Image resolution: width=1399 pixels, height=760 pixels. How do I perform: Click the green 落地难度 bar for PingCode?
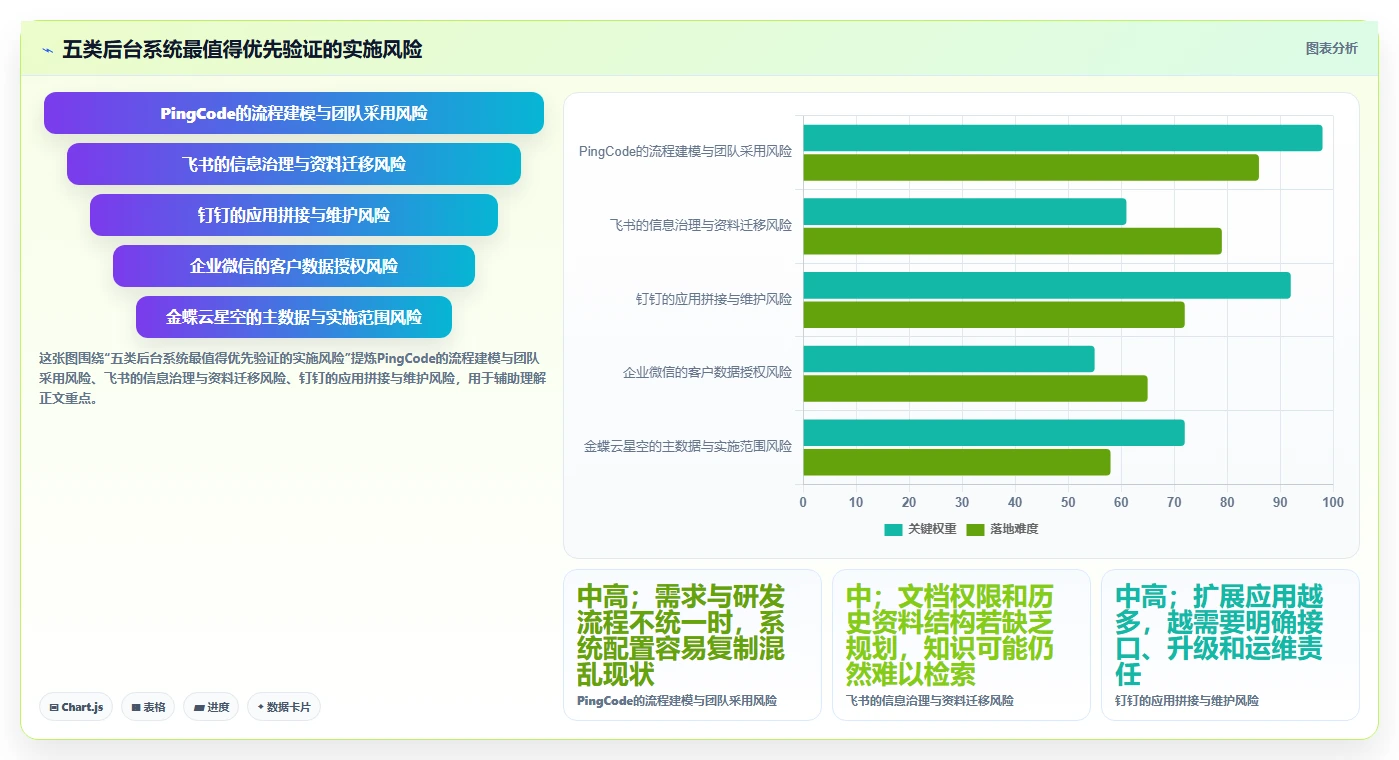tap(1031, 167)
